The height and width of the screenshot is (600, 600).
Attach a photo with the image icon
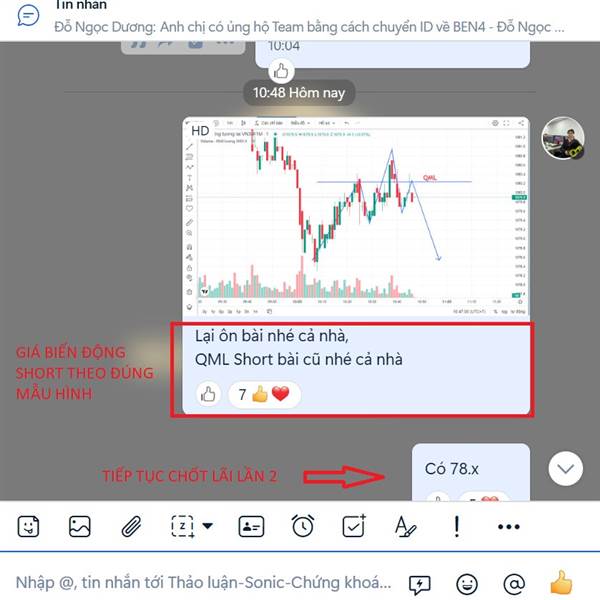click(x=80, y=527)
